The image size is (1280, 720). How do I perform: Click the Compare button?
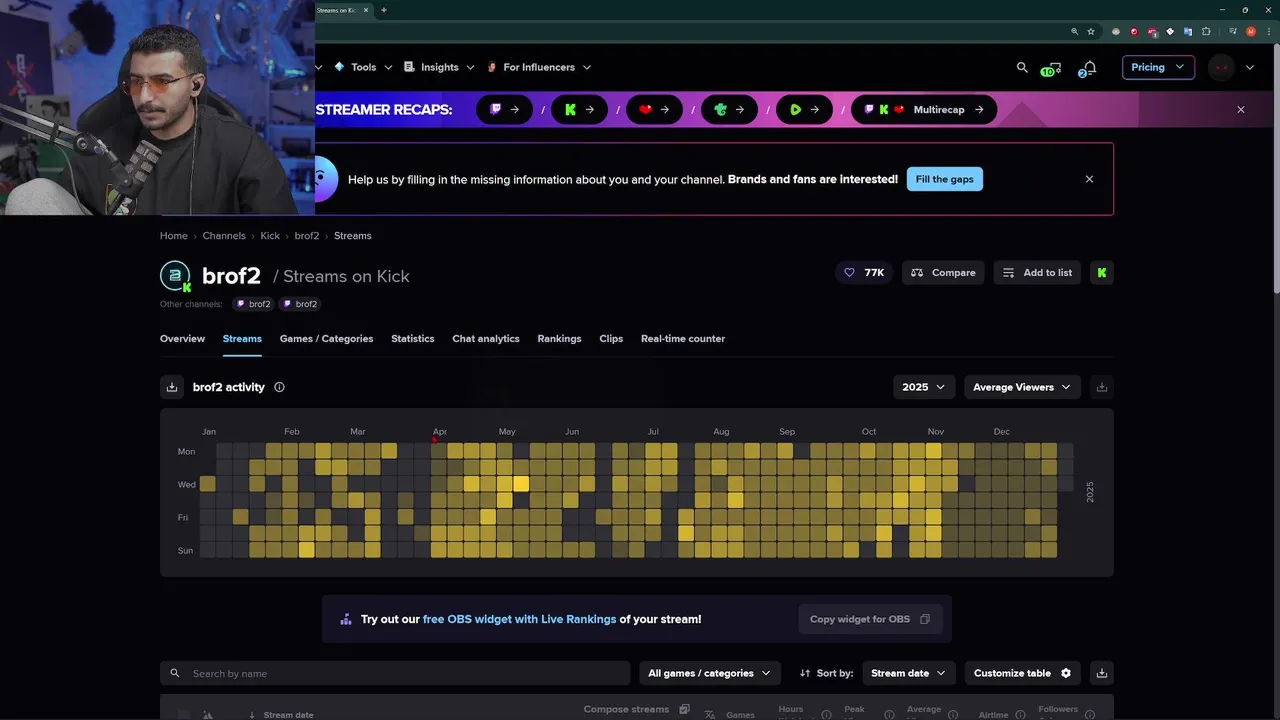click(943, 272)
